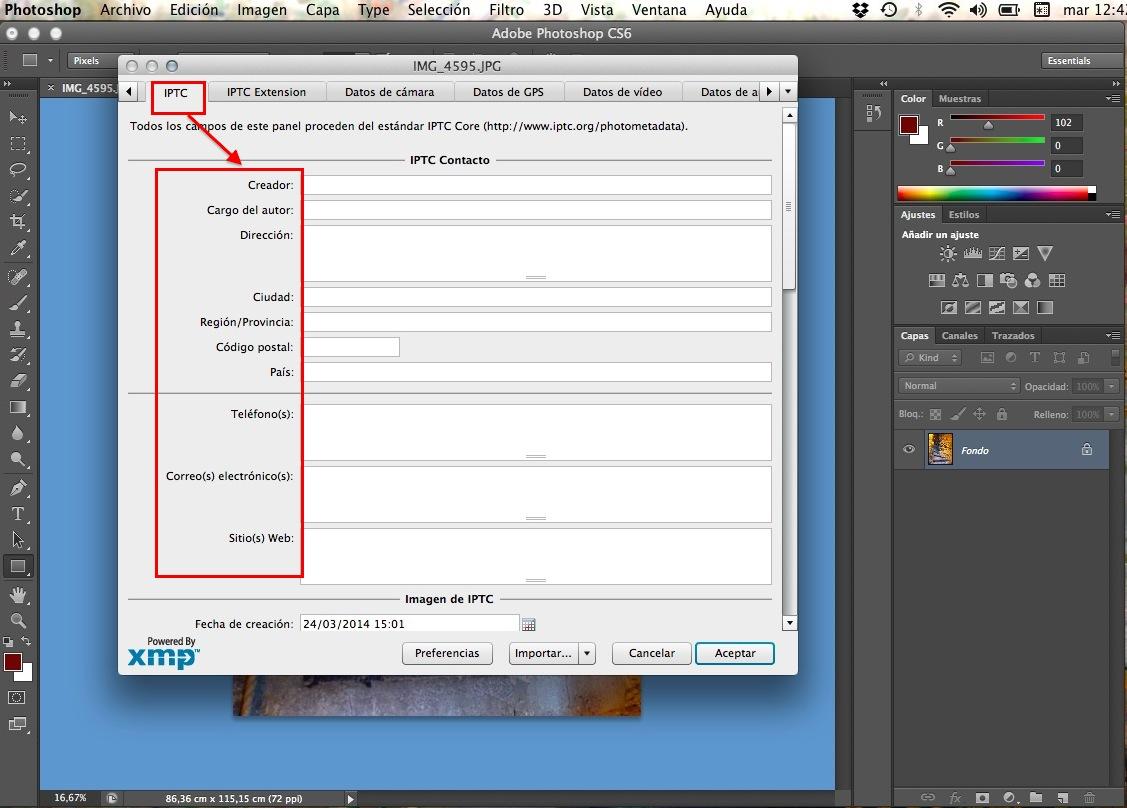
Task: Select the Hand tool
Action: (18, 594)
